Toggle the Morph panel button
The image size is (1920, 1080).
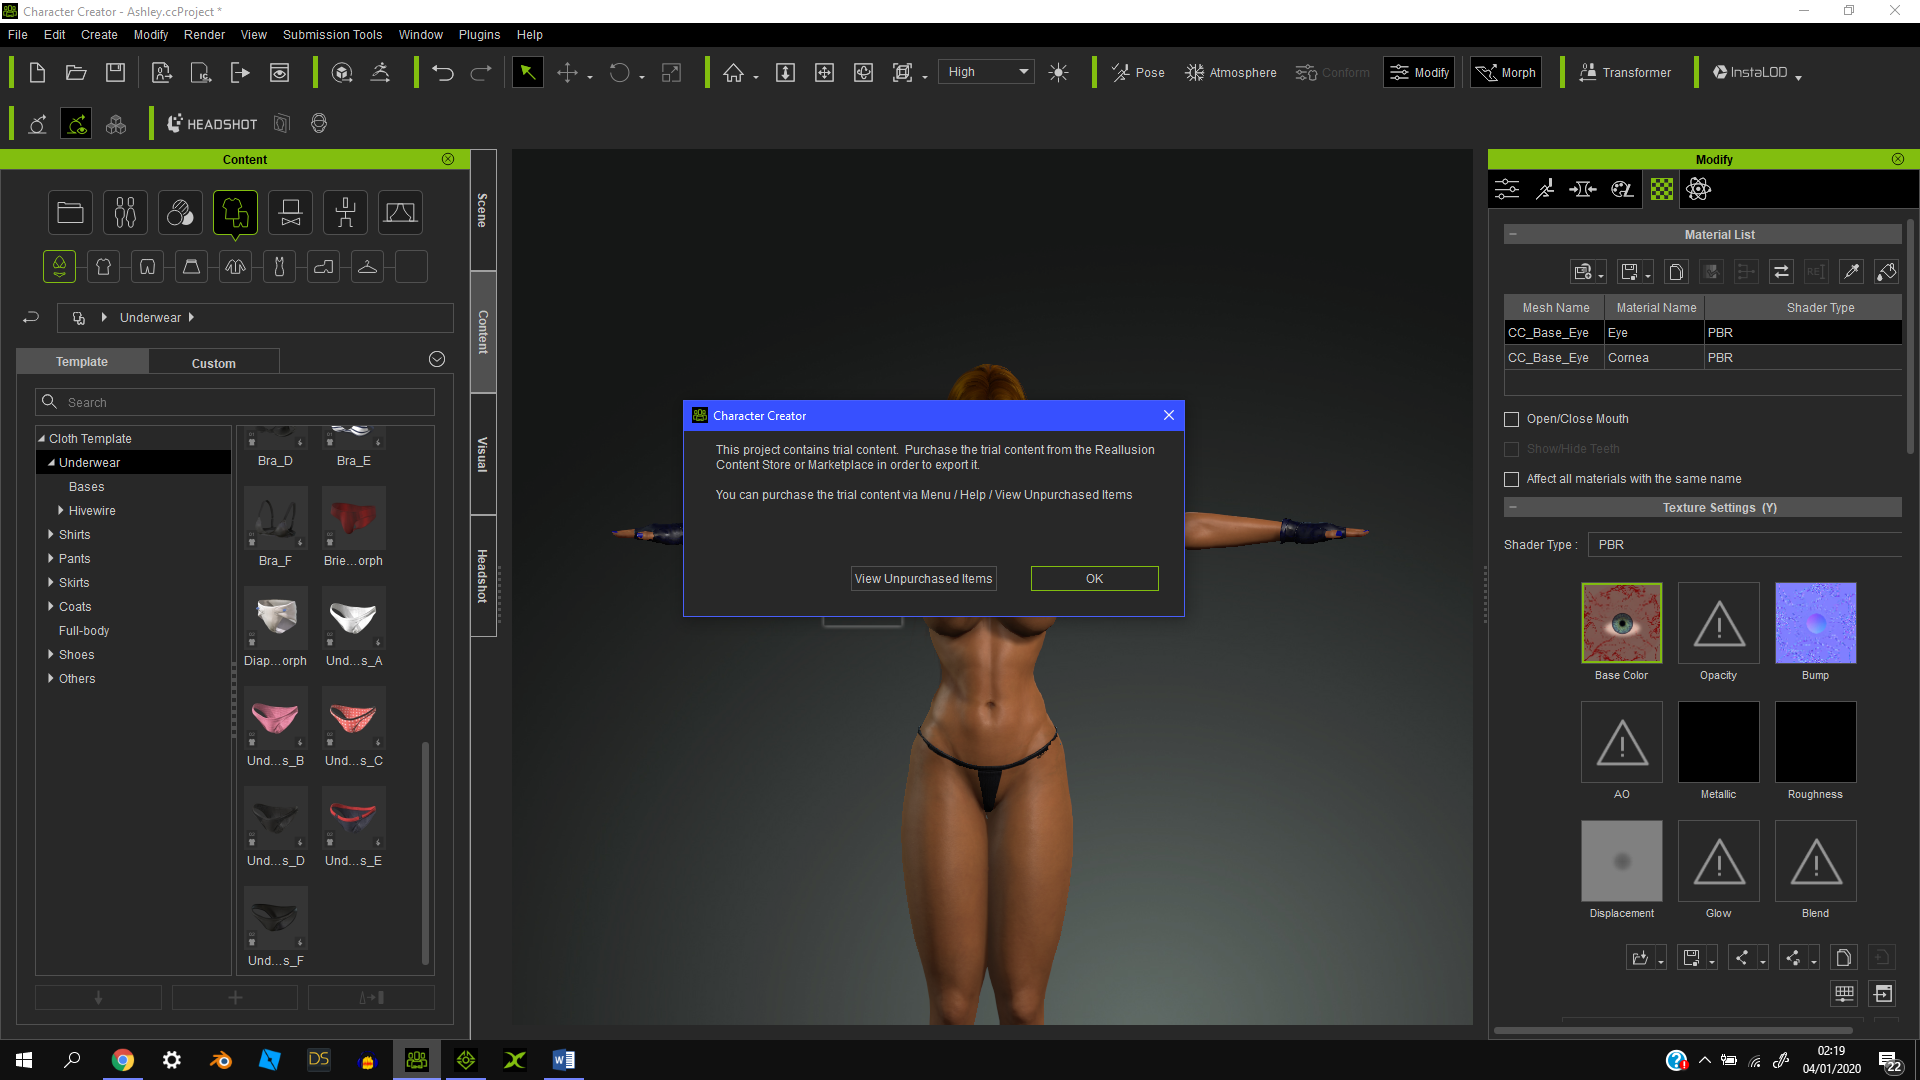click(1506, 72)
